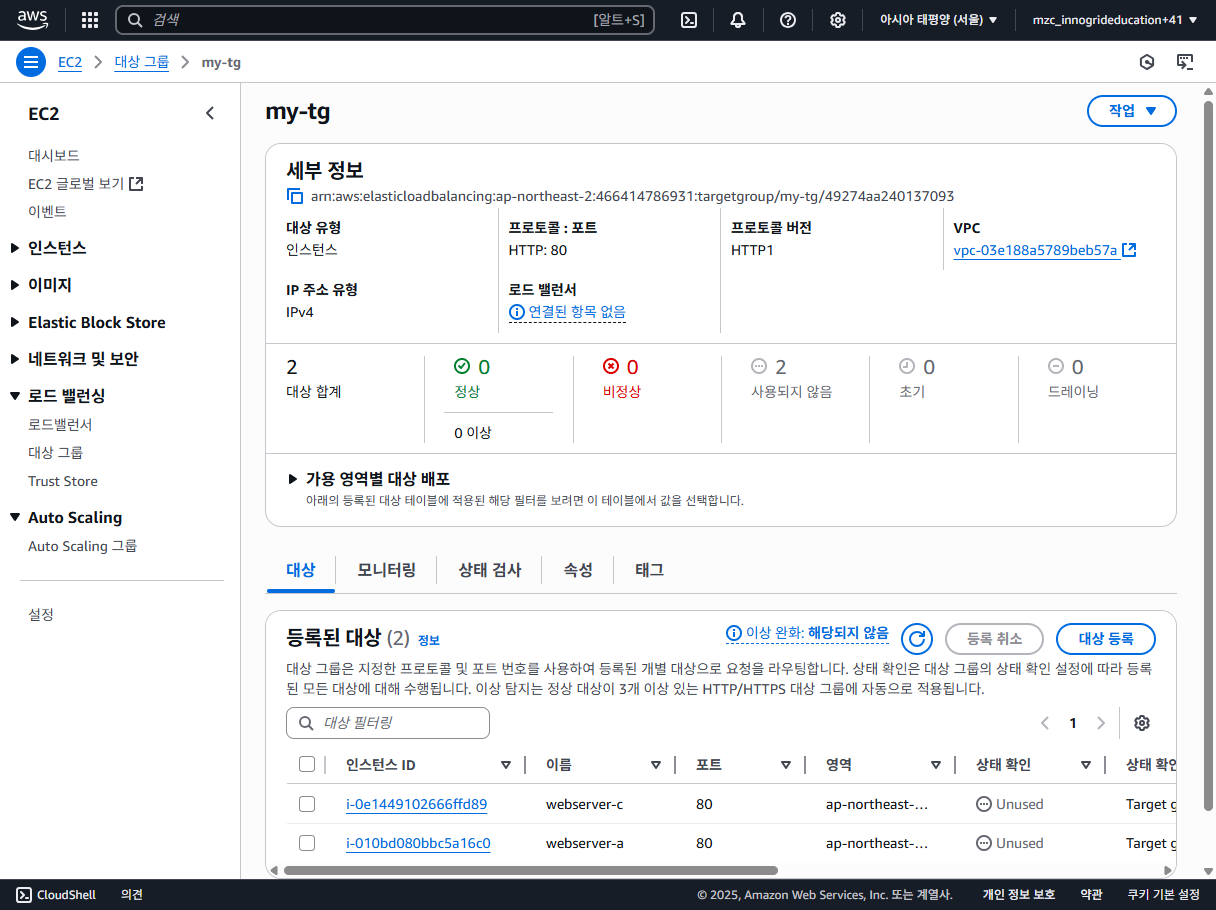Screen dimensions: 1216x910
Task: Open the tutorials panel icon in breadcrumb bar
Action: 1185,62
